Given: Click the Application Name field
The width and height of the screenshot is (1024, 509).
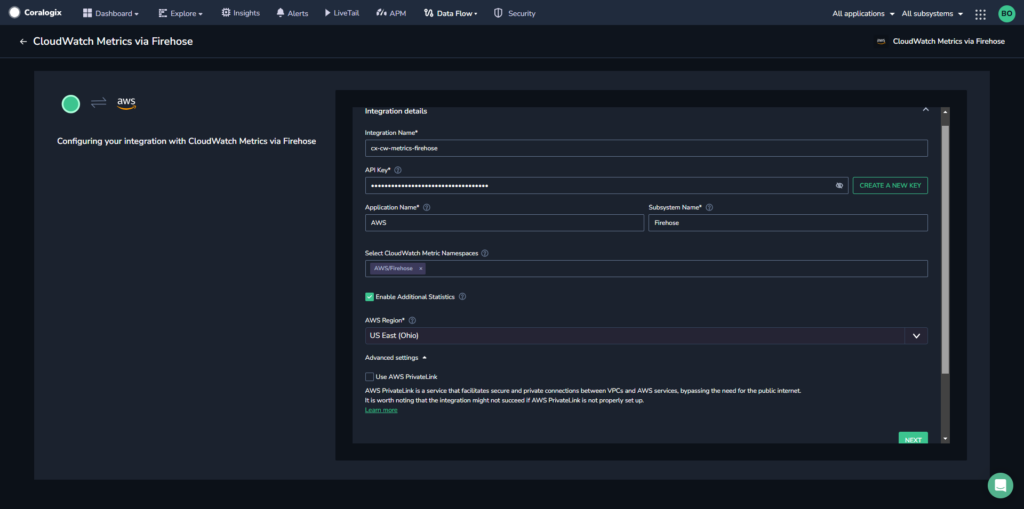Looking at the screenshot, I should point(504,223).
